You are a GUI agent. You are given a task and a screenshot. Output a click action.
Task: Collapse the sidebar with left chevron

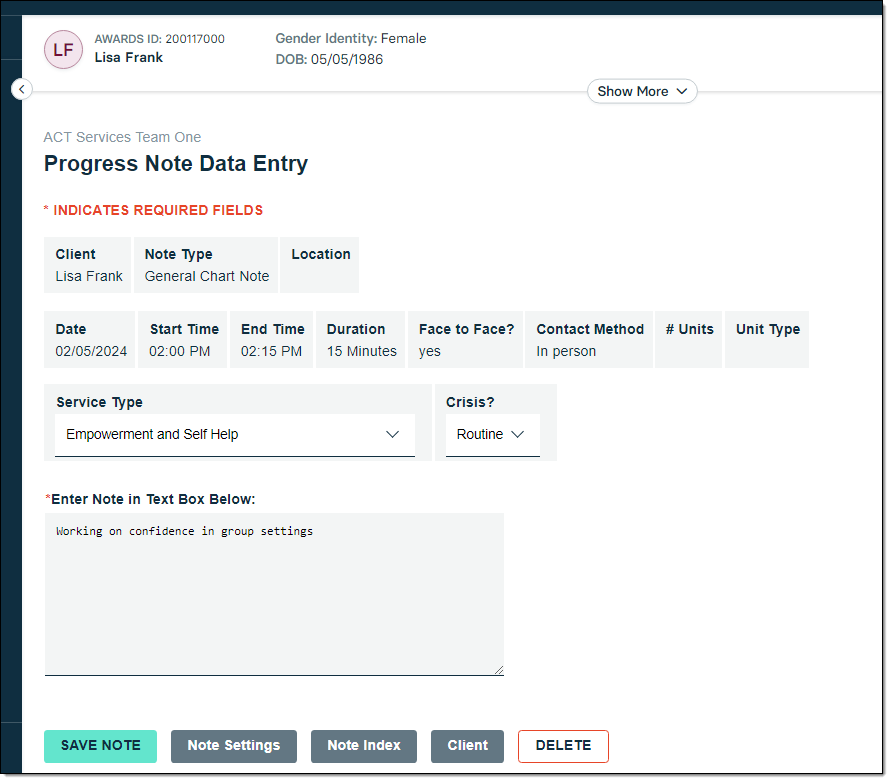[x=22, y=90]
